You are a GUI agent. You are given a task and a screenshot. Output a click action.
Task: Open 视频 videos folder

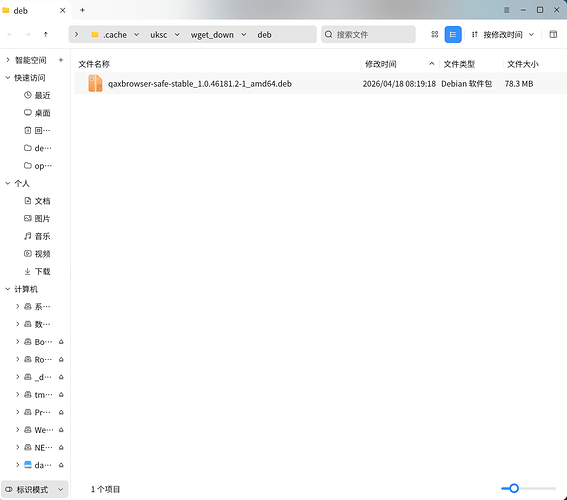[x=37, y=254]
